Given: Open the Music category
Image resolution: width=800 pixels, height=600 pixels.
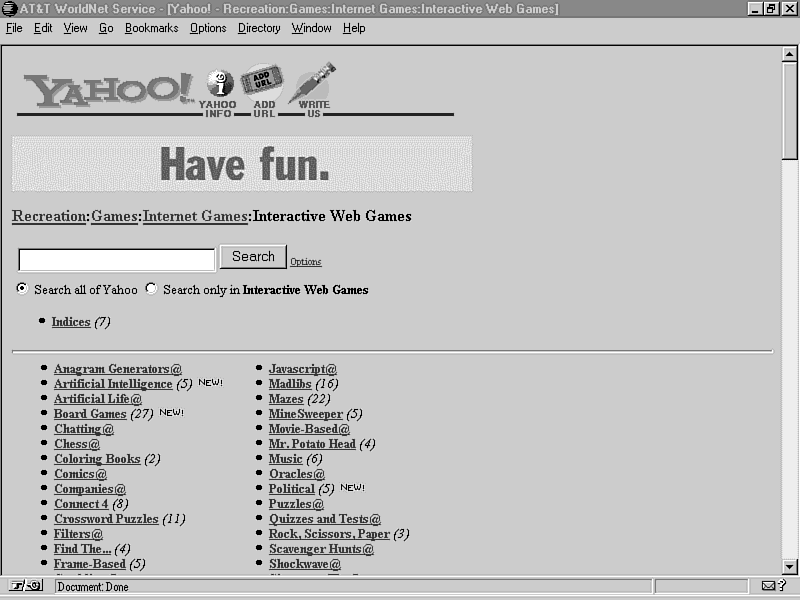Looking at the screenshot, I should (286, 459).
